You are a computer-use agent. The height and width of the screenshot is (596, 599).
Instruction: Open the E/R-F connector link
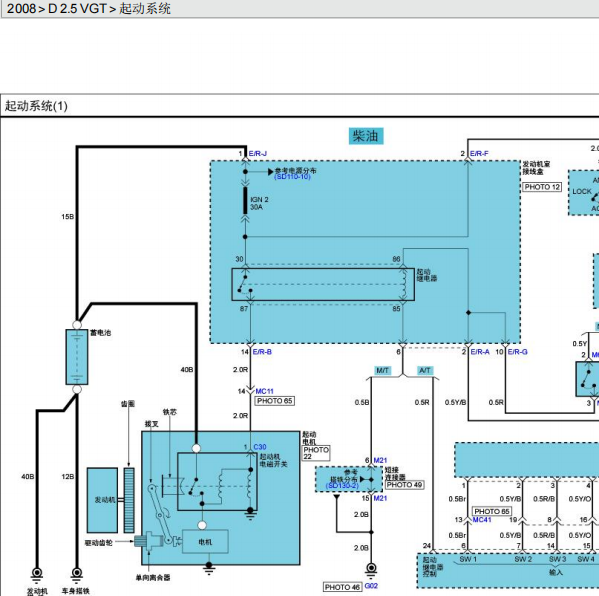479,154
